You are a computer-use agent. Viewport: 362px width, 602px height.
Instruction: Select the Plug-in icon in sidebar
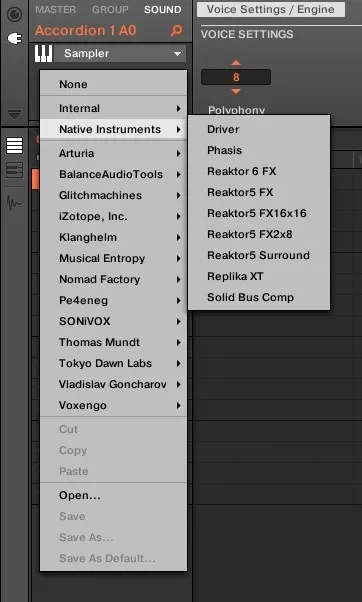click(x=15, y=38)
